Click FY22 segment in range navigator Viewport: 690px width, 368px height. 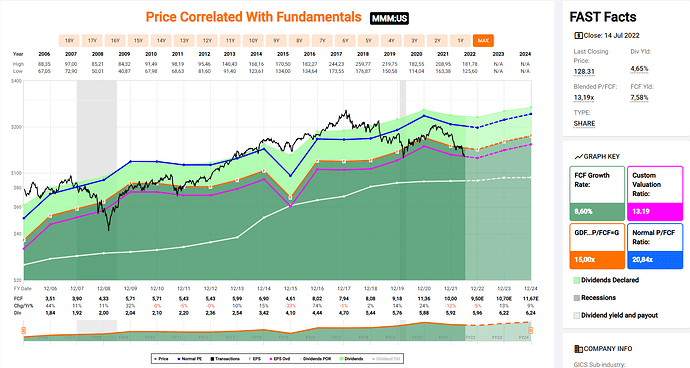point(470,337)
